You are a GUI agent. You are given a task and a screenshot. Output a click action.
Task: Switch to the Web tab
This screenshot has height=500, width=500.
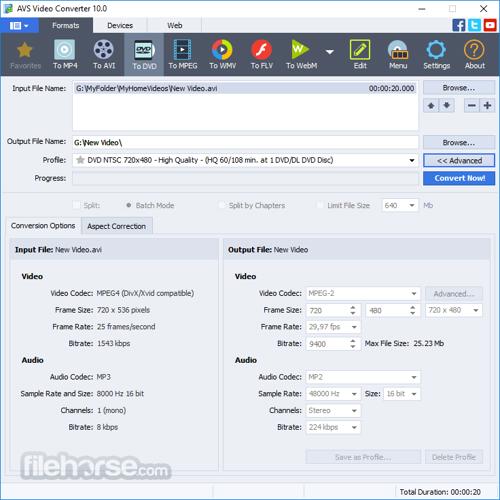tap(174, 25)
